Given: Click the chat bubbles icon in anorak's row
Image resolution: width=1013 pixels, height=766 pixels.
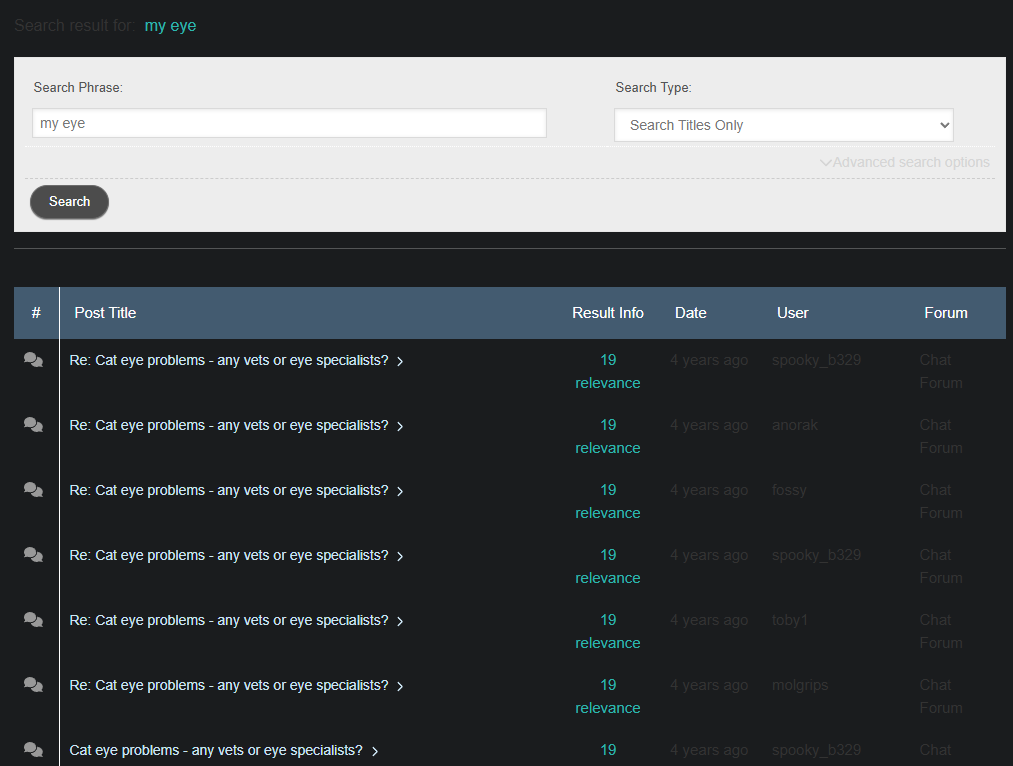Looking at the screenshot, I should pyautogui.click(x=33, y=425).
